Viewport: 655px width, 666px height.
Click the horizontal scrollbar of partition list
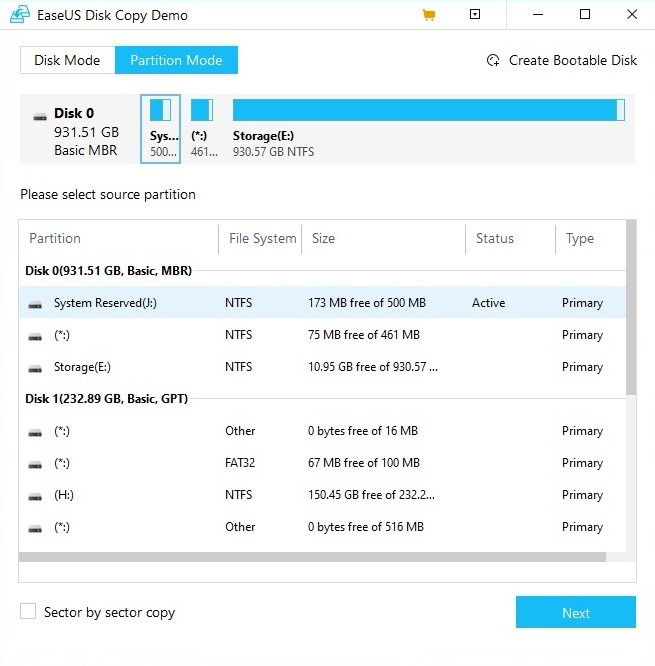(x=312, y=557)
